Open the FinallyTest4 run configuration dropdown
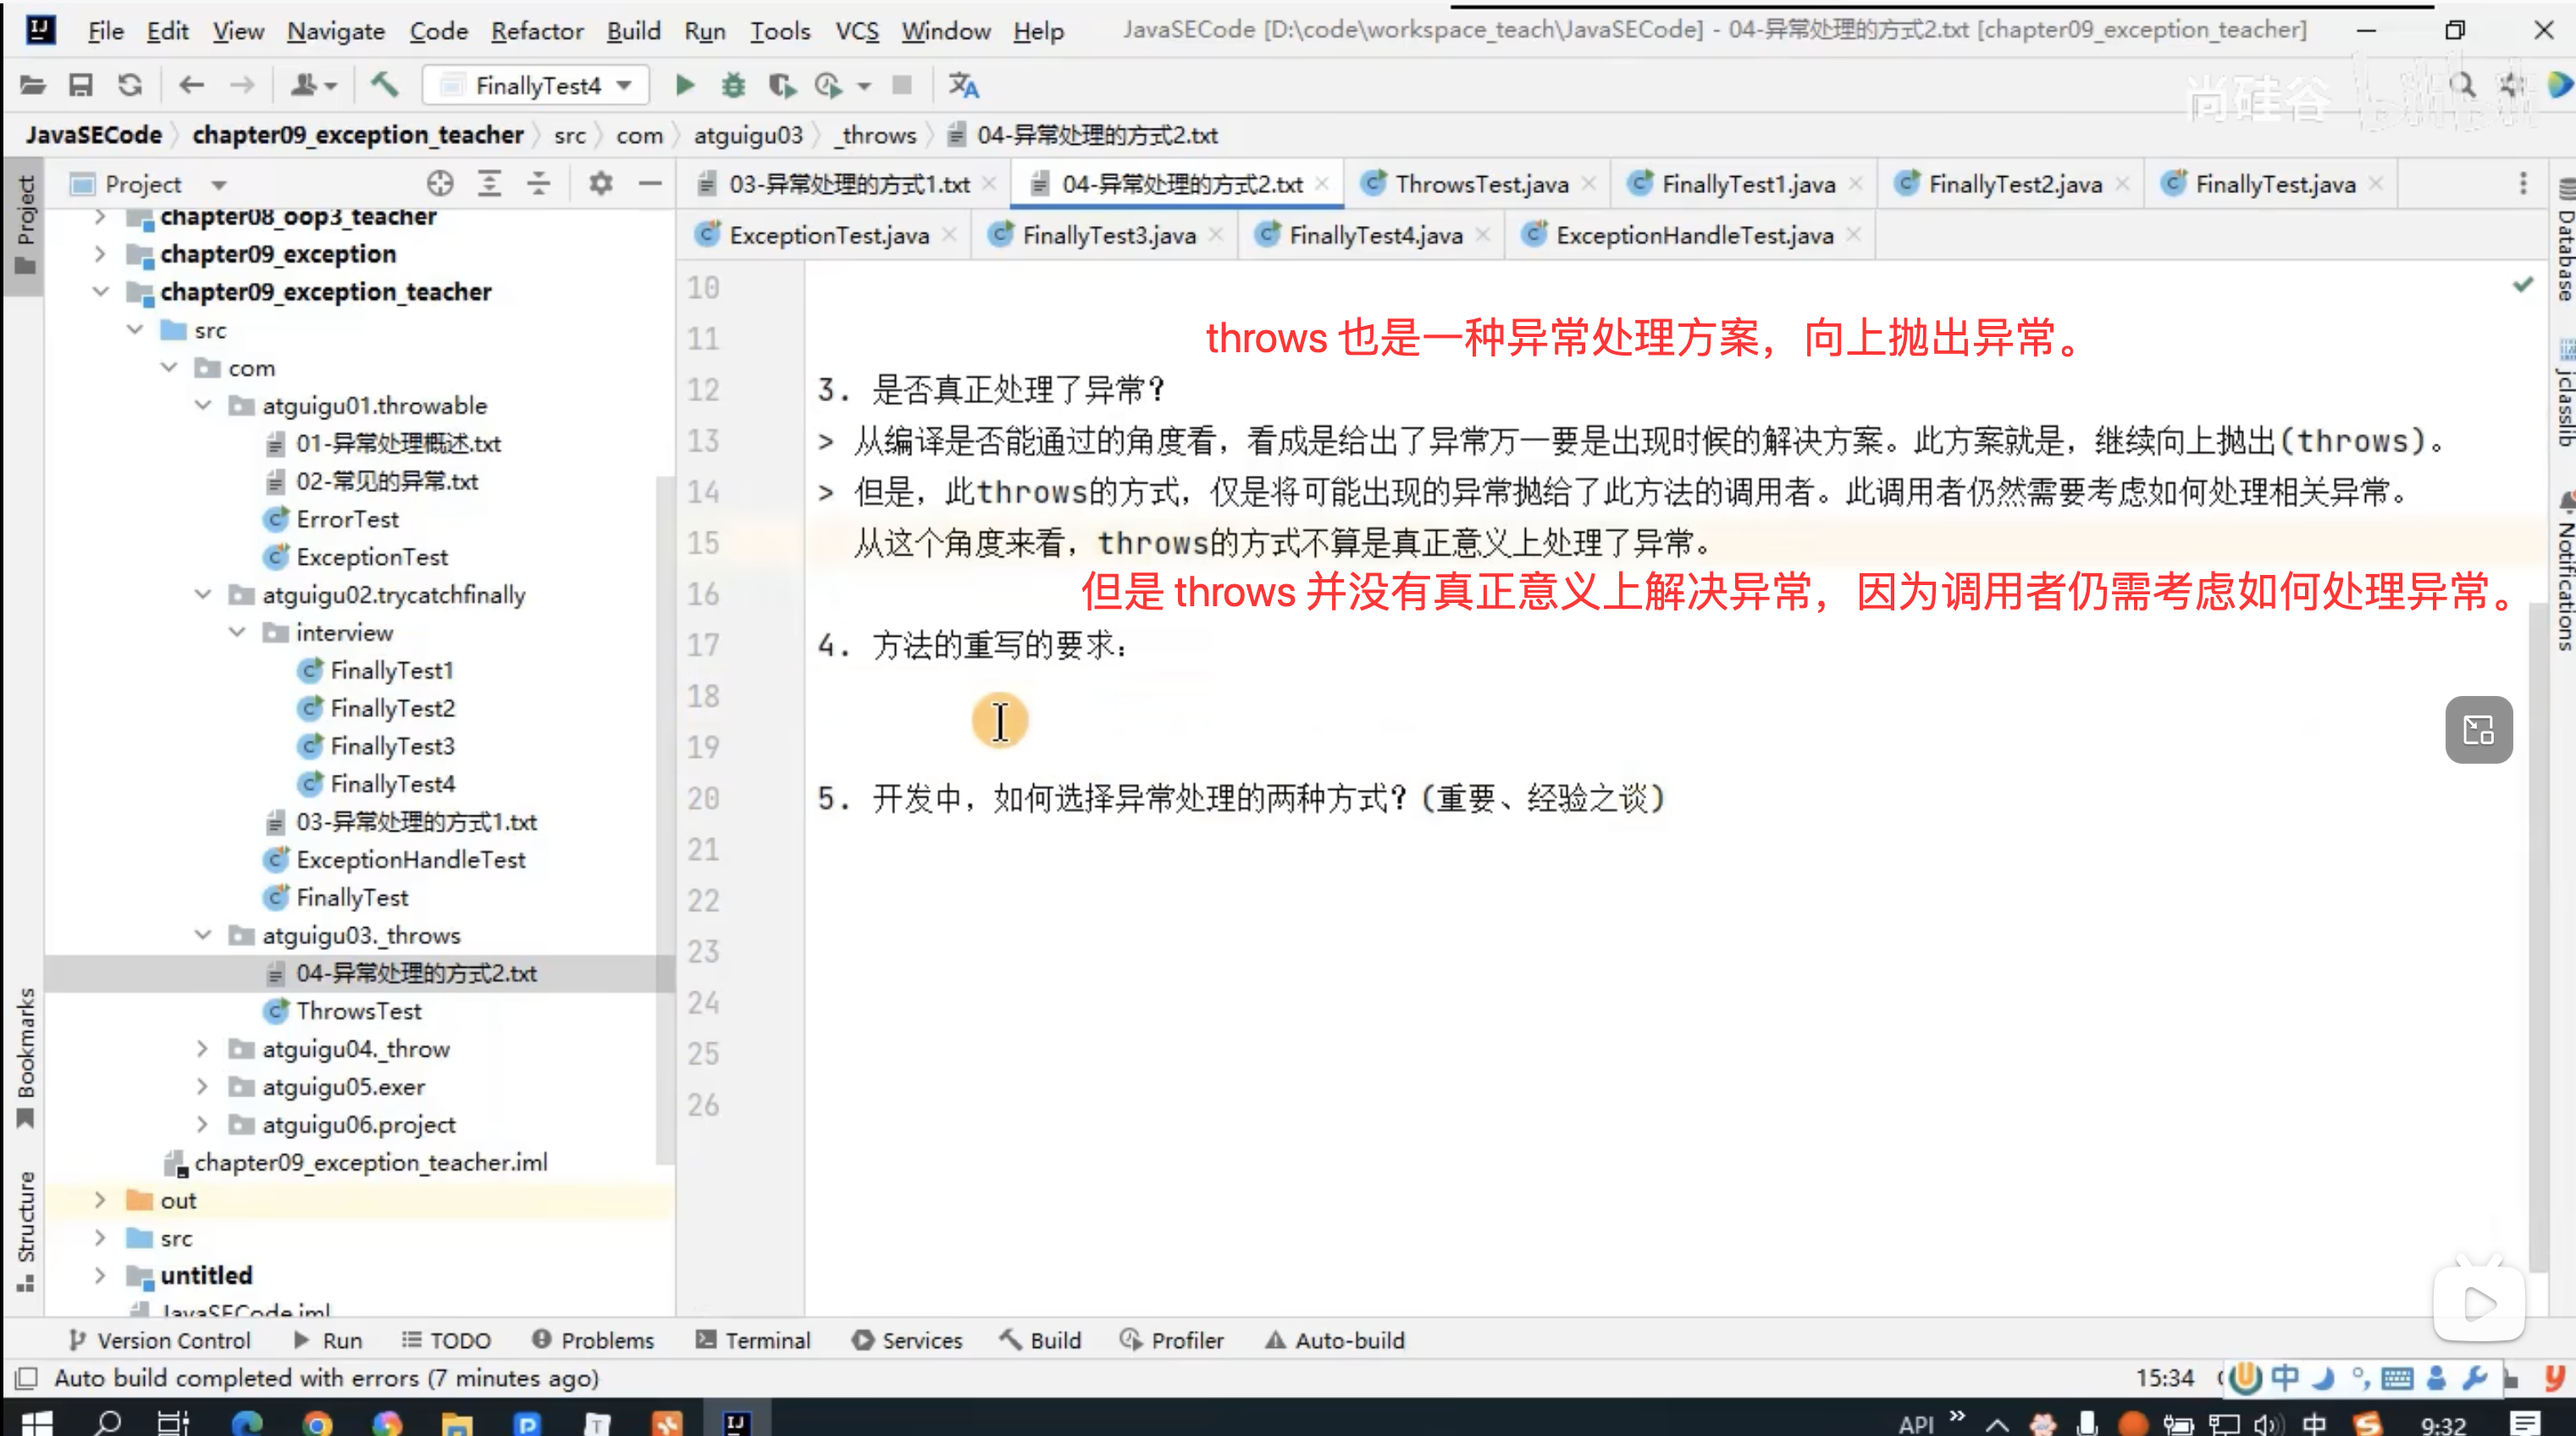 click(536, 86)
